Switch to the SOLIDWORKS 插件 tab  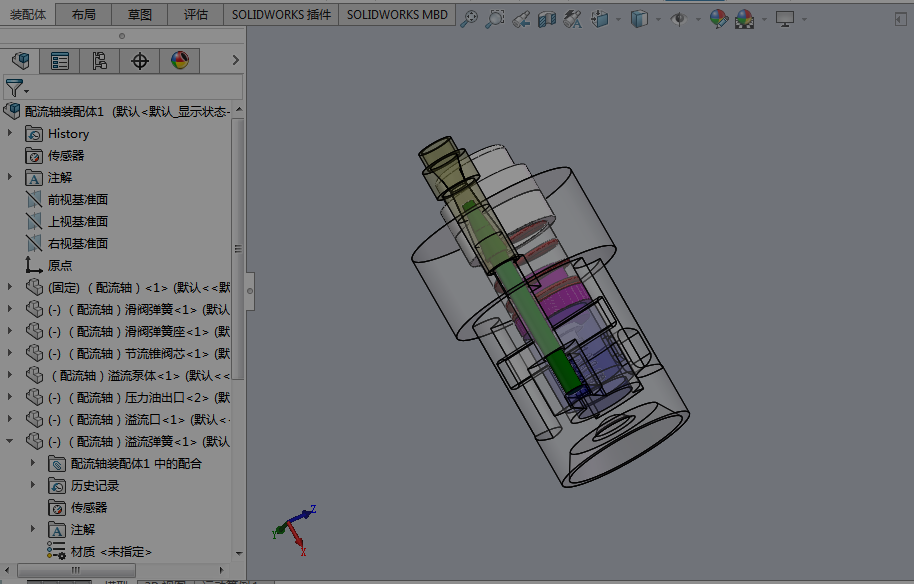[281, 15]
